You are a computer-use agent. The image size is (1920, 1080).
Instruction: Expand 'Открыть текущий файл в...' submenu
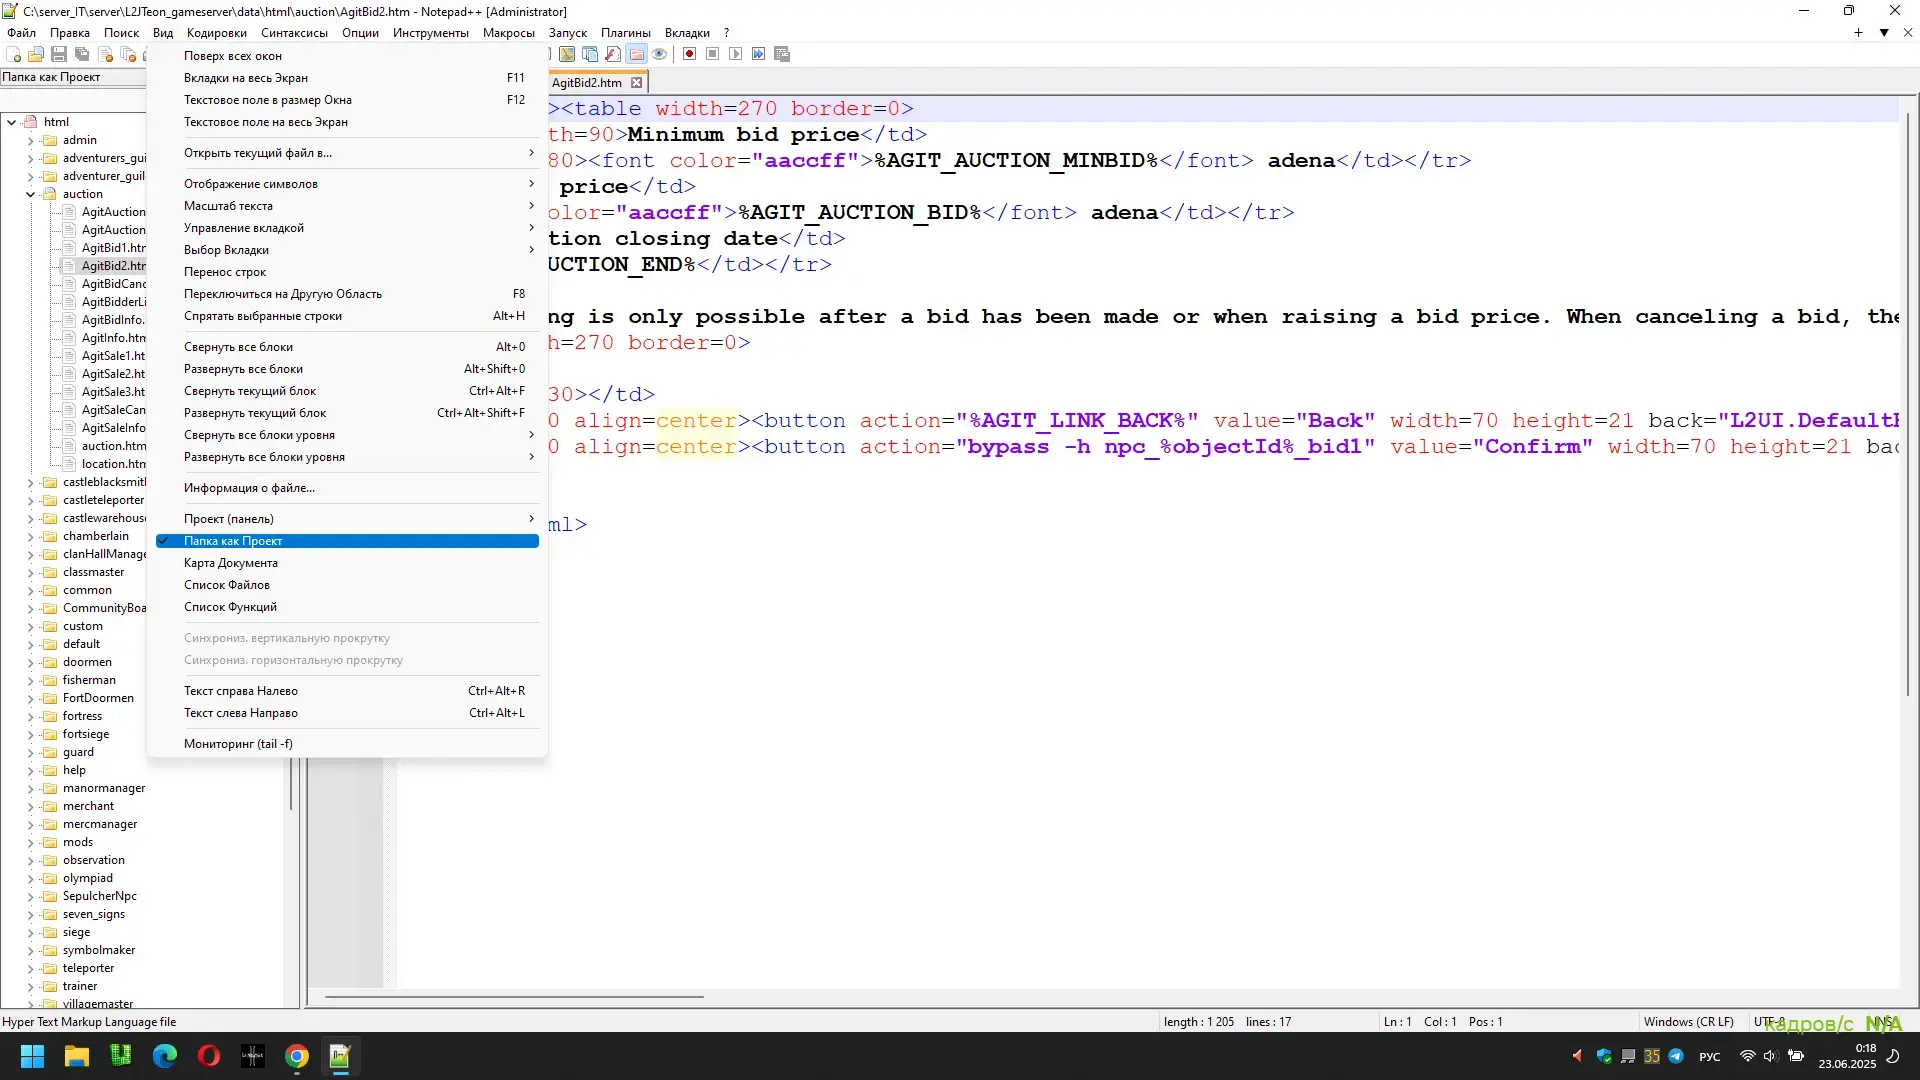coord(347,153)
